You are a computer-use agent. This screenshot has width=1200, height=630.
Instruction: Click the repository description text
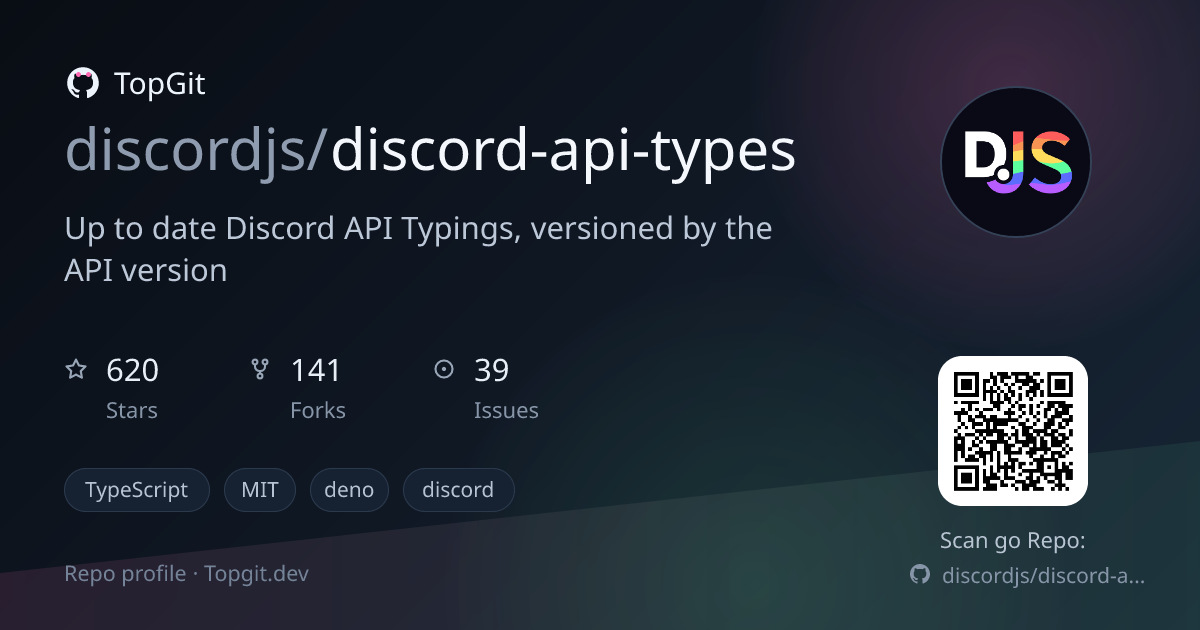[418, 249]
